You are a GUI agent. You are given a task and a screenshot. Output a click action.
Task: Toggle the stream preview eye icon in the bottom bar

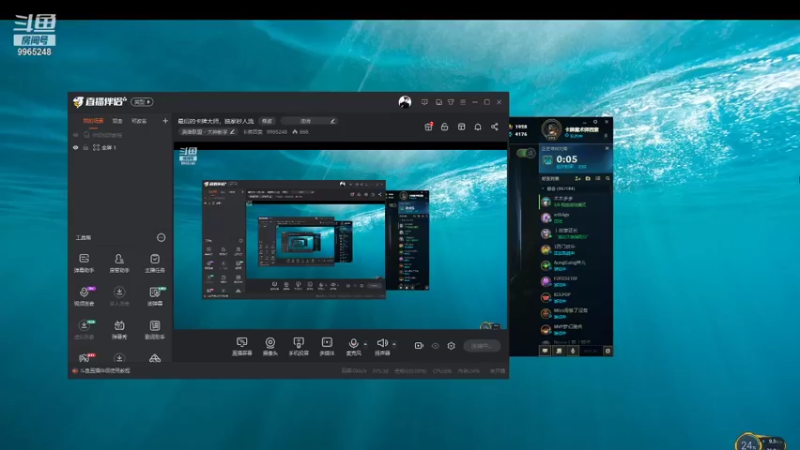pyautogui.click(x=435, y=346)
